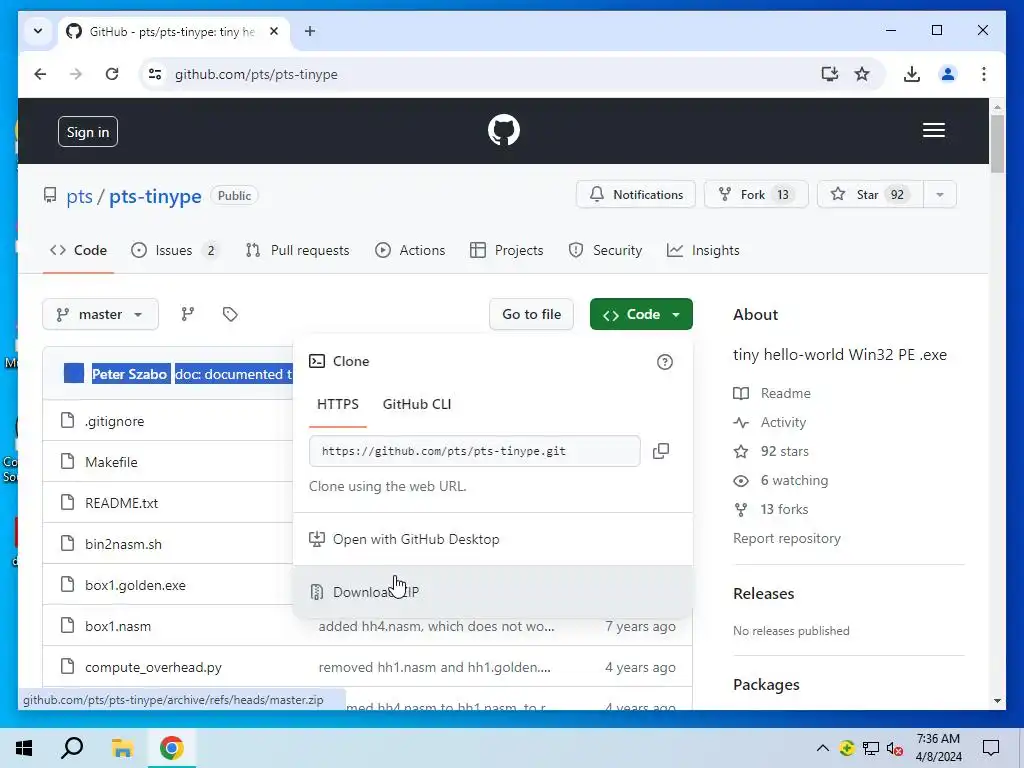
Task: Open Windows Start menu
Action: tap(24, 747)
